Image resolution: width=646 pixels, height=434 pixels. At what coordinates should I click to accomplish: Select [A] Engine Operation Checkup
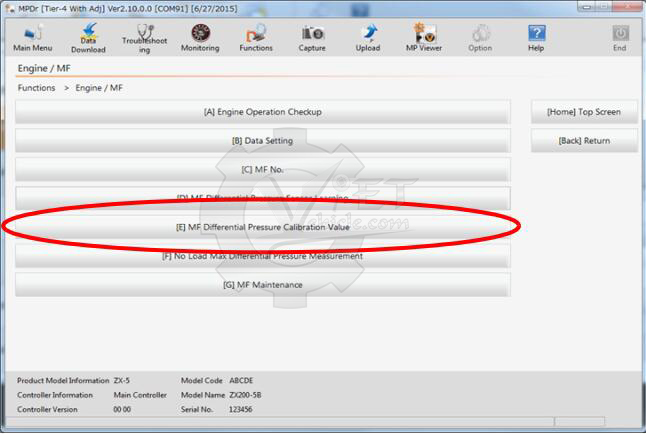[x=262, y=112]
